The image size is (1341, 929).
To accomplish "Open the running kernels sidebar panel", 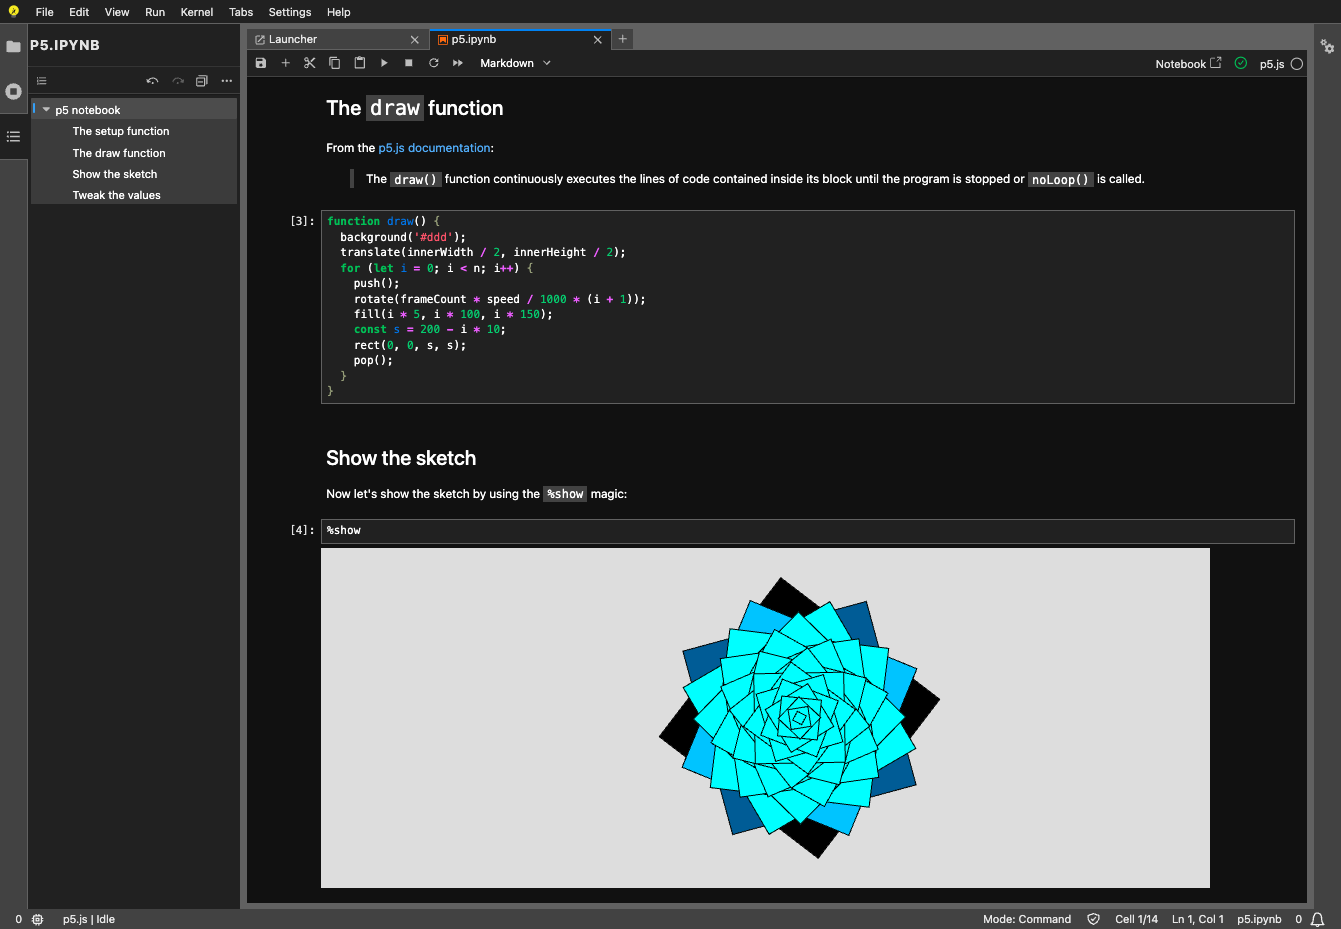I will point(13,91).
